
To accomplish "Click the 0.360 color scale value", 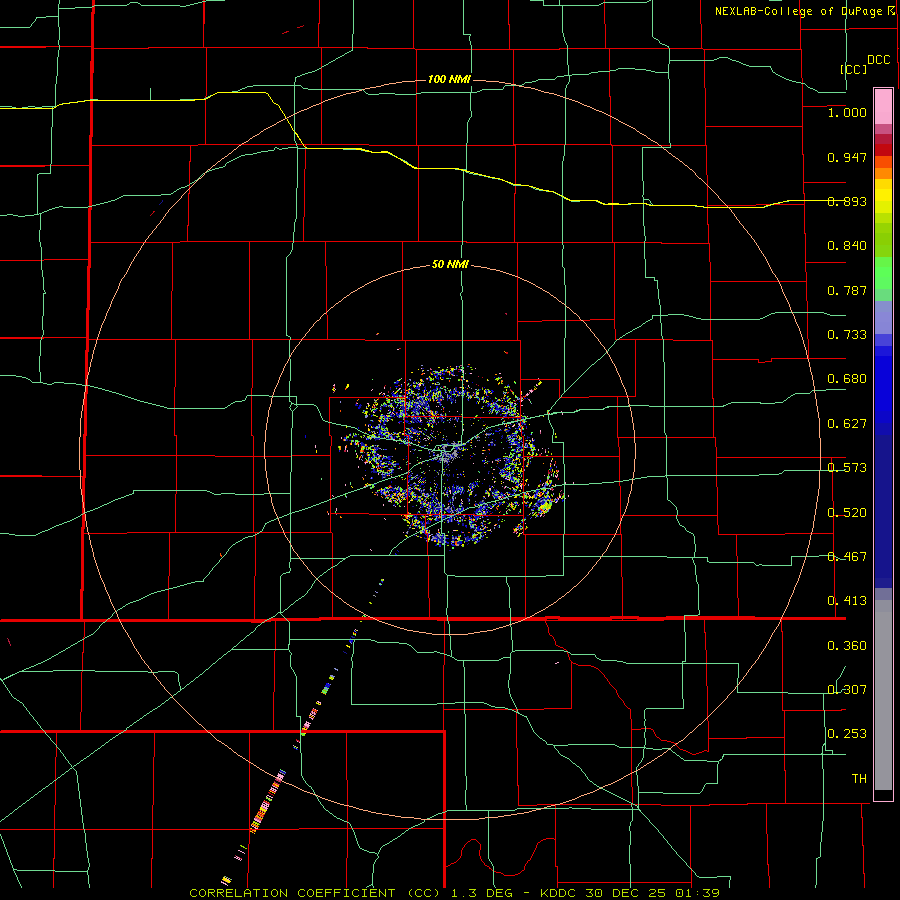I will (847, 646).
